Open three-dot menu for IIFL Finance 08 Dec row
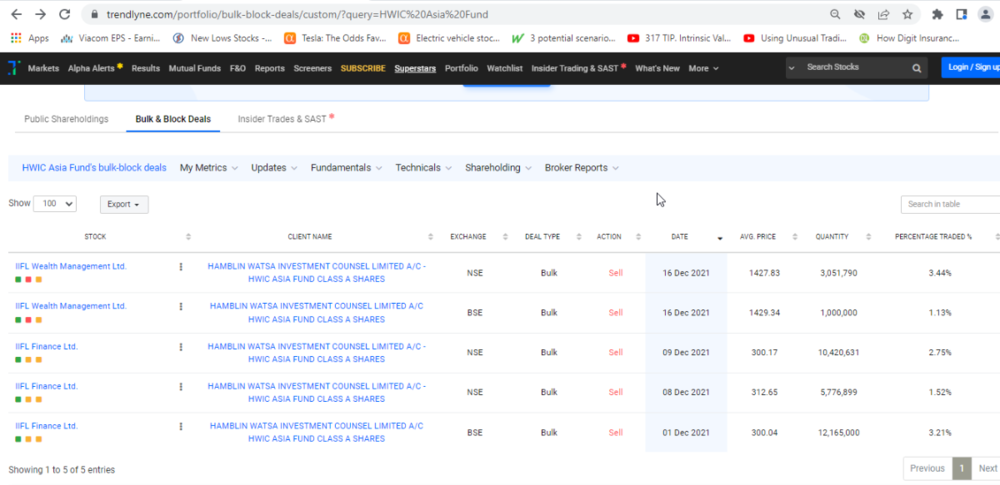1000x485 pixels. (x=181, y=386)
